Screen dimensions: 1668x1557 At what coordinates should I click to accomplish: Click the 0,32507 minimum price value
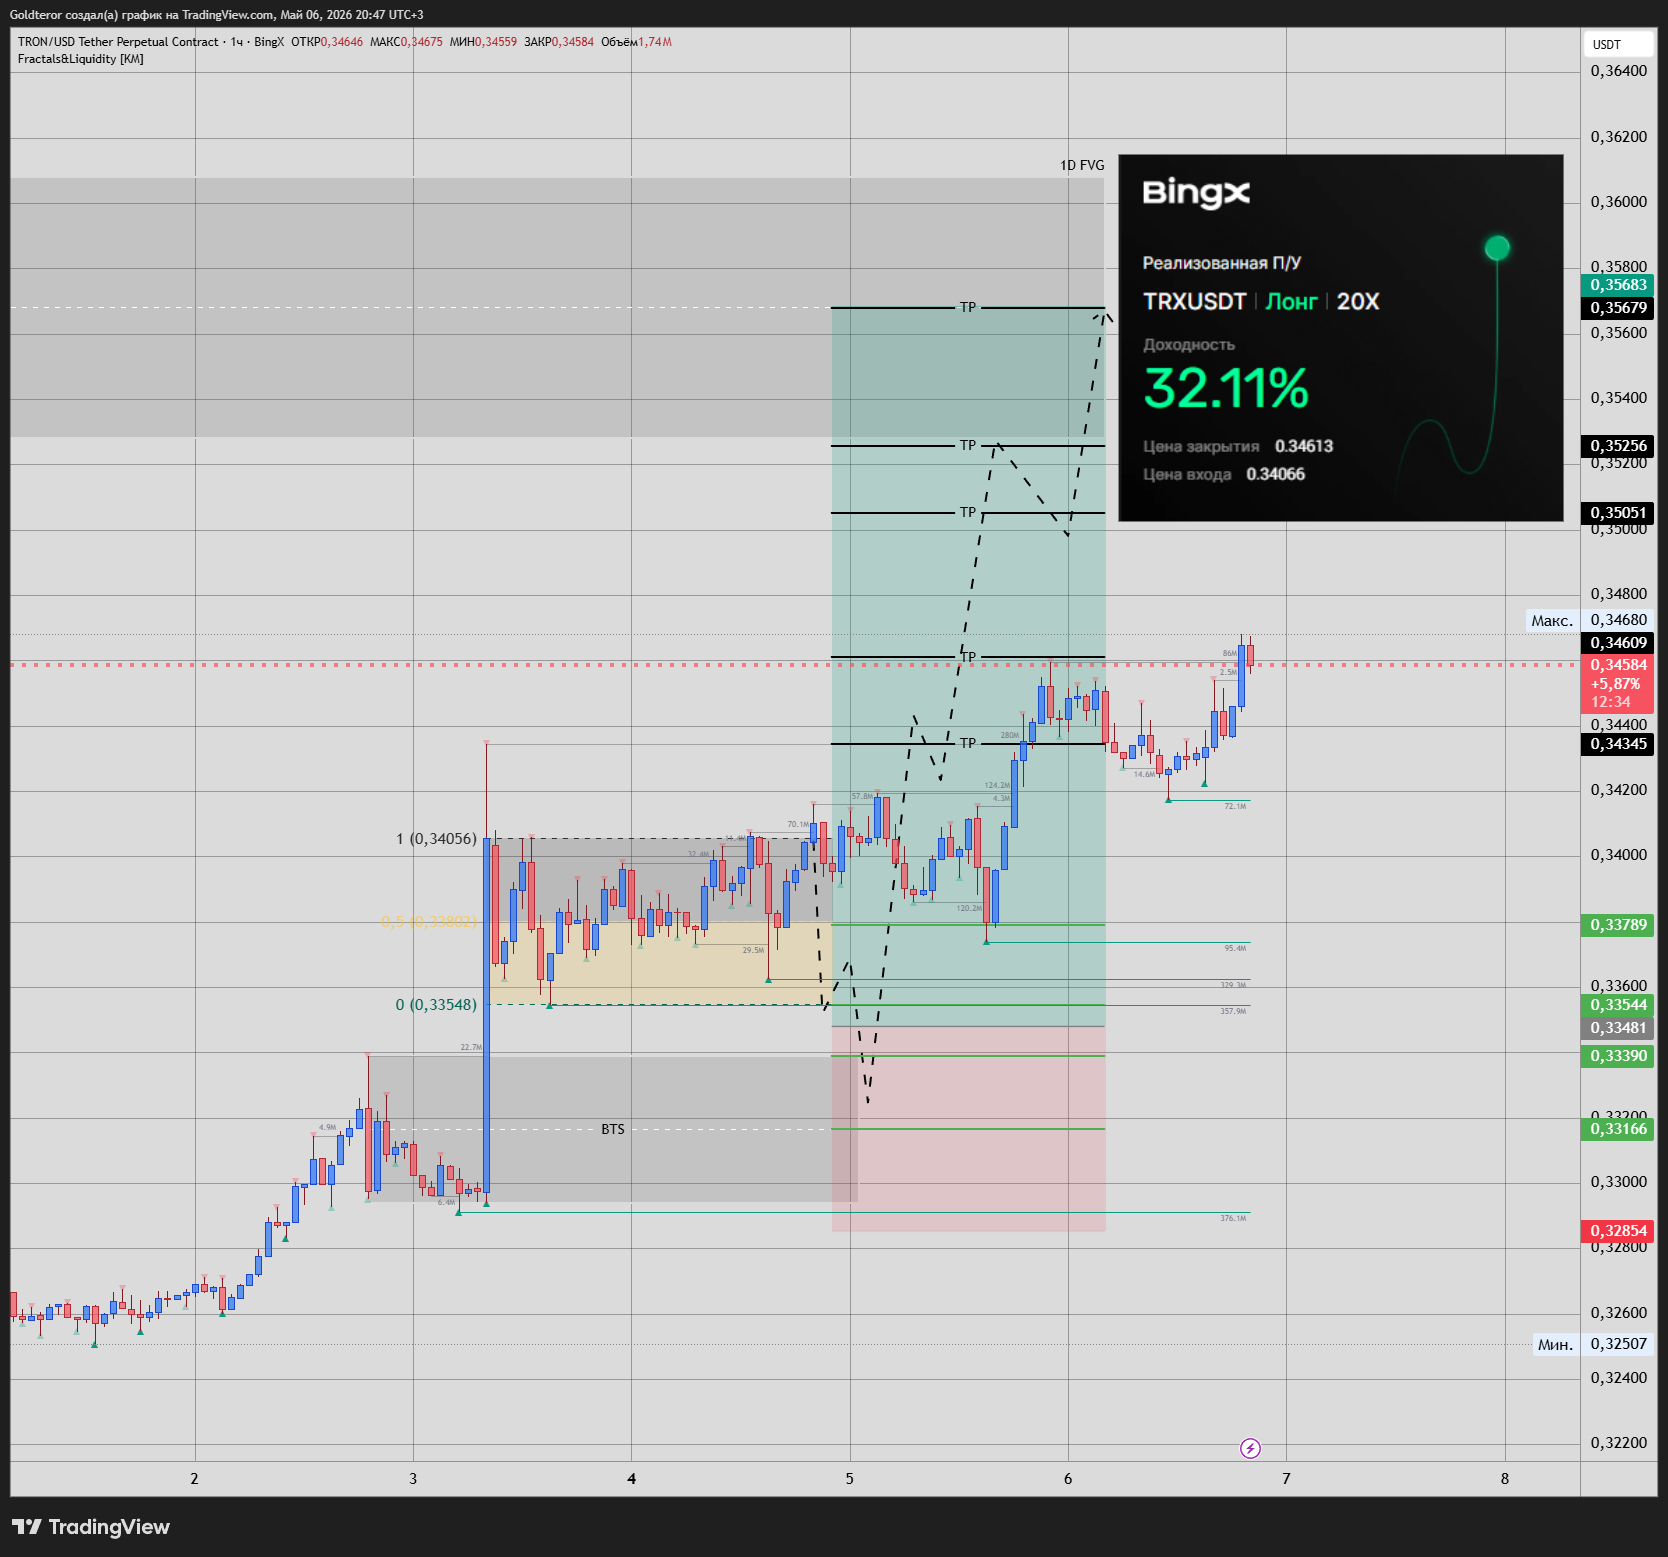pos(1618,1344)
